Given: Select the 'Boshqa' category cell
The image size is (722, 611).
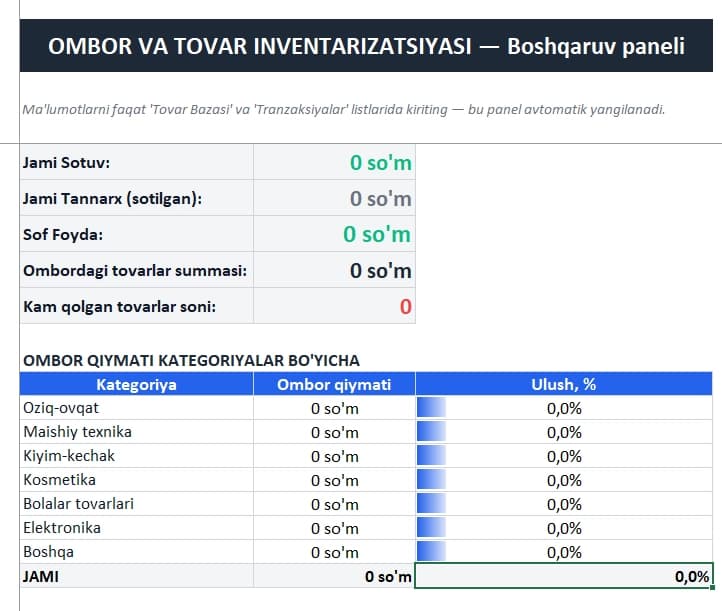Looking at the screenshot, I should click(137, 552).
